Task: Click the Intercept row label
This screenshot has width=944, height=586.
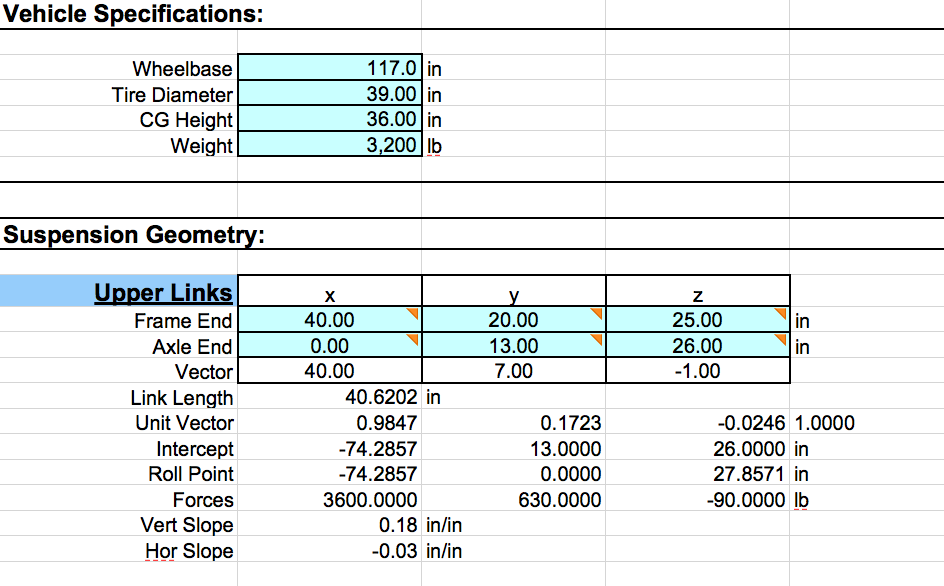Action: (x=194, y=449)
